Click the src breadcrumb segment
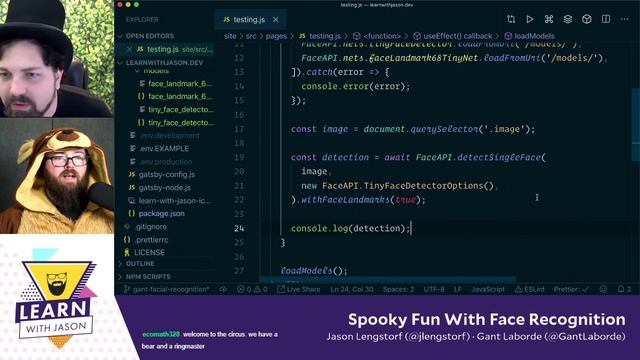Viewport: 640px width, 360px height. click(x=251, y=36)
